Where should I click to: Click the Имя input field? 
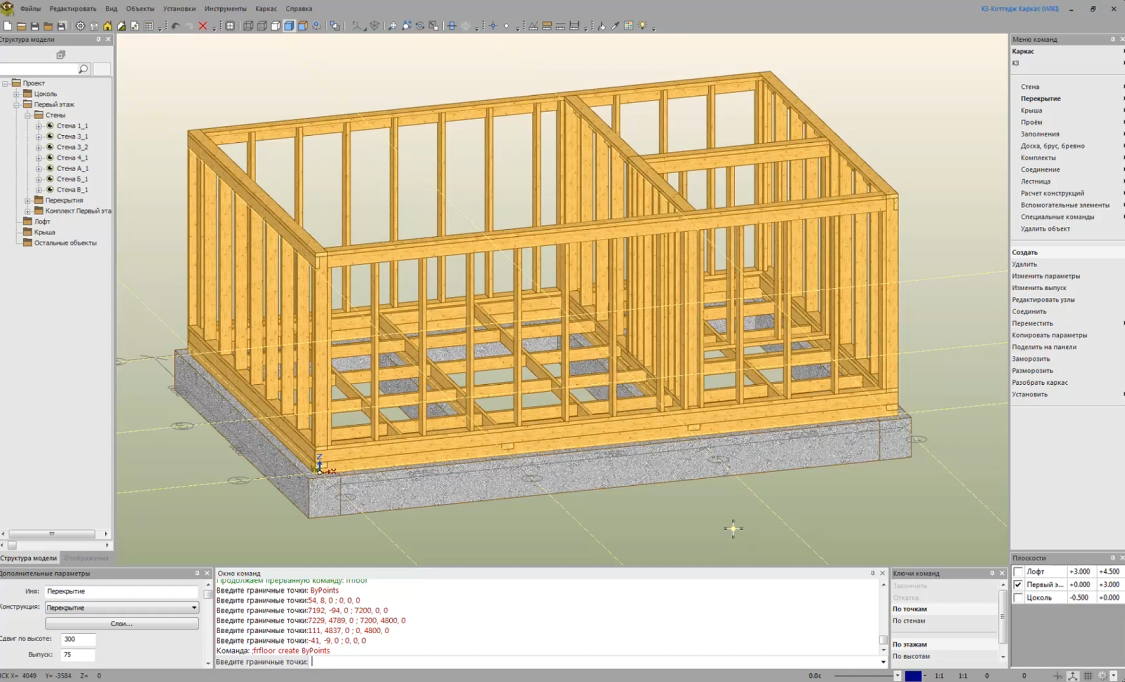[121, 592]
